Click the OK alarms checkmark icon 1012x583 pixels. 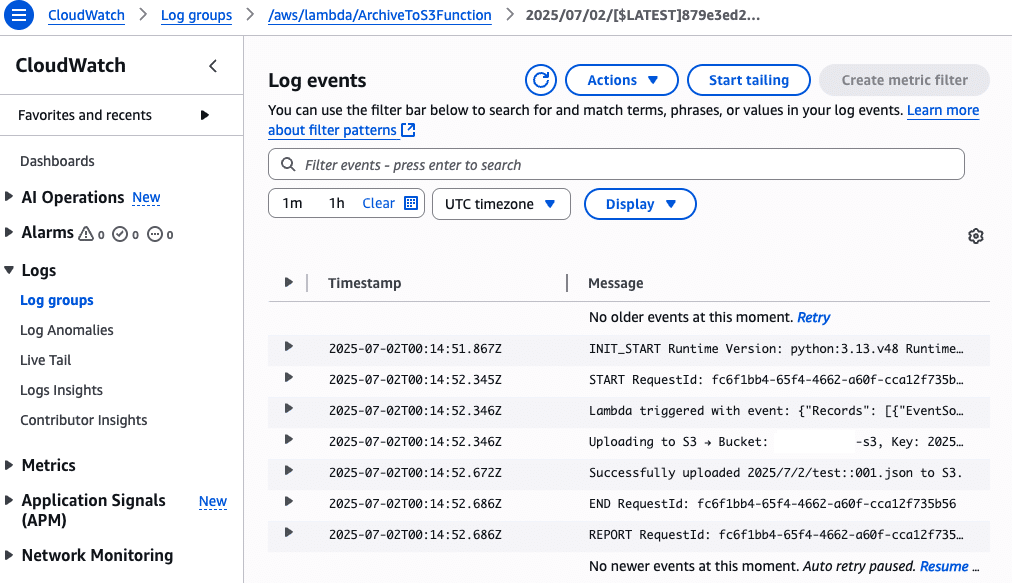120,234
